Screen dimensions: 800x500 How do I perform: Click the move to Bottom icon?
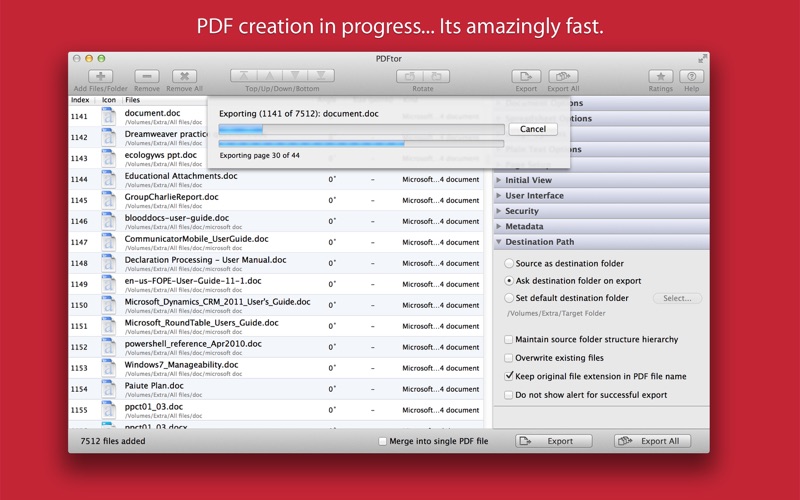click(321, 76)
